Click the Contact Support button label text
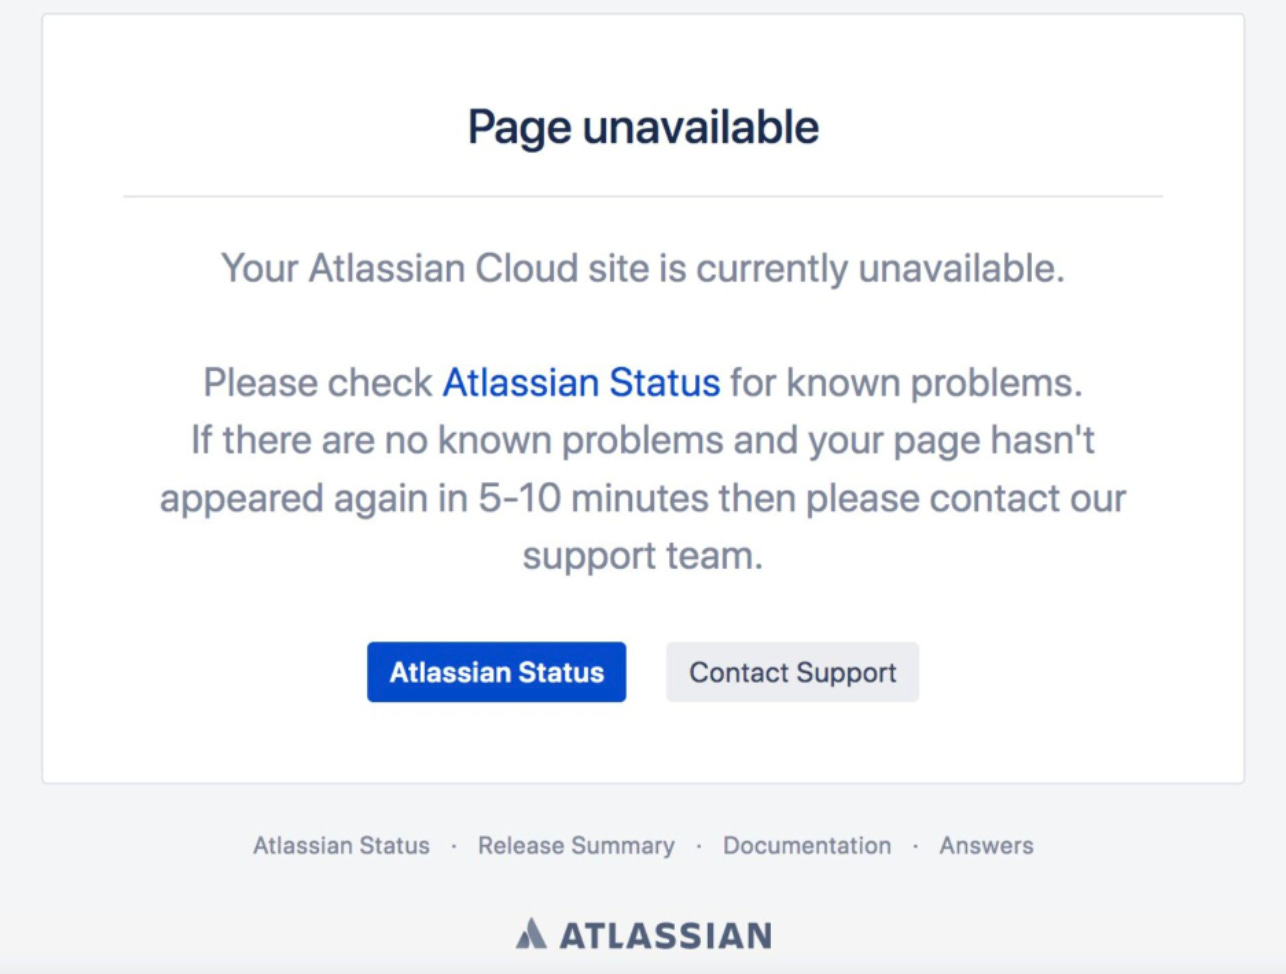 [791, 672]
